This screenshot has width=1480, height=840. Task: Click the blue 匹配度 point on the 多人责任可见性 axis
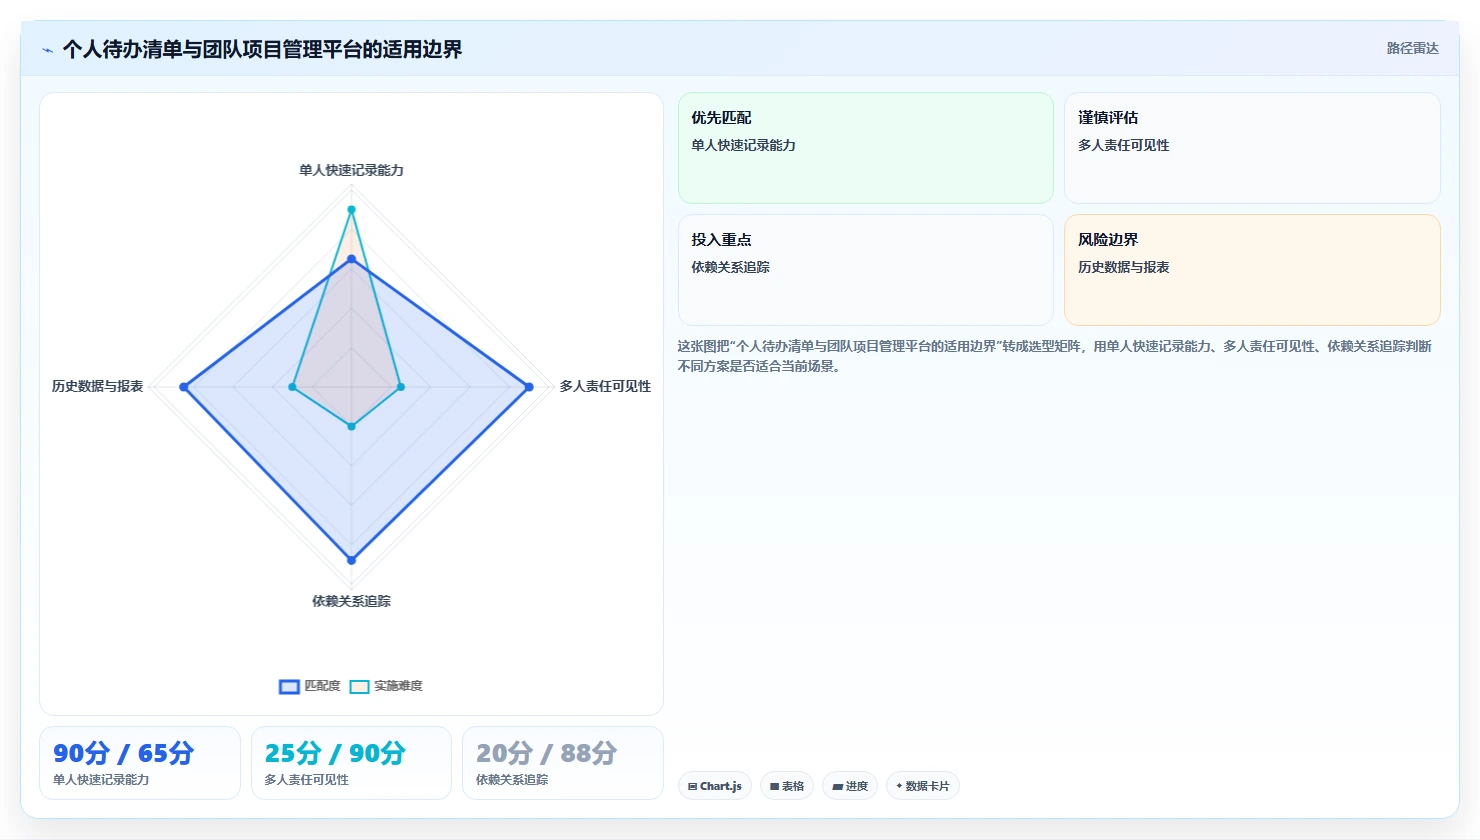tap(529, 387)
